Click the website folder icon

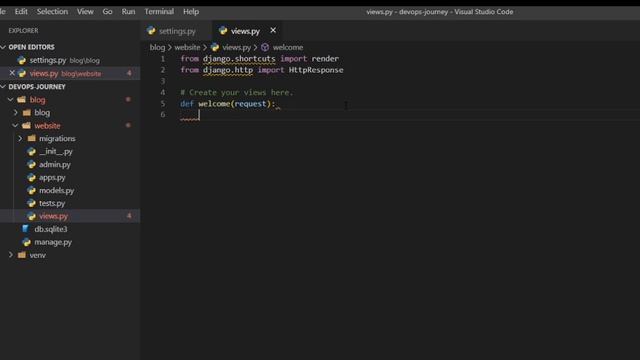[27, 126]
